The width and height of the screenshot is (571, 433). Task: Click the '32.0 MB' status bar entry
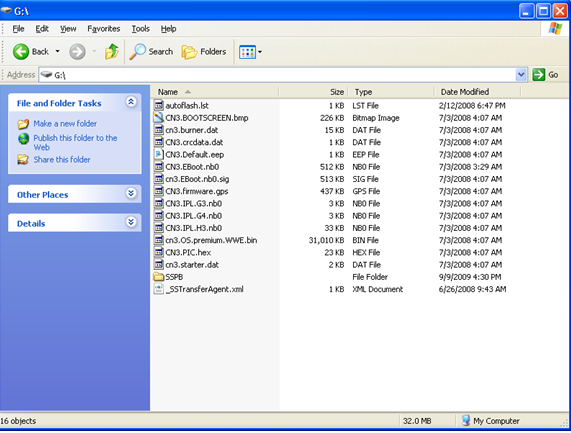(x=417, y=421)
